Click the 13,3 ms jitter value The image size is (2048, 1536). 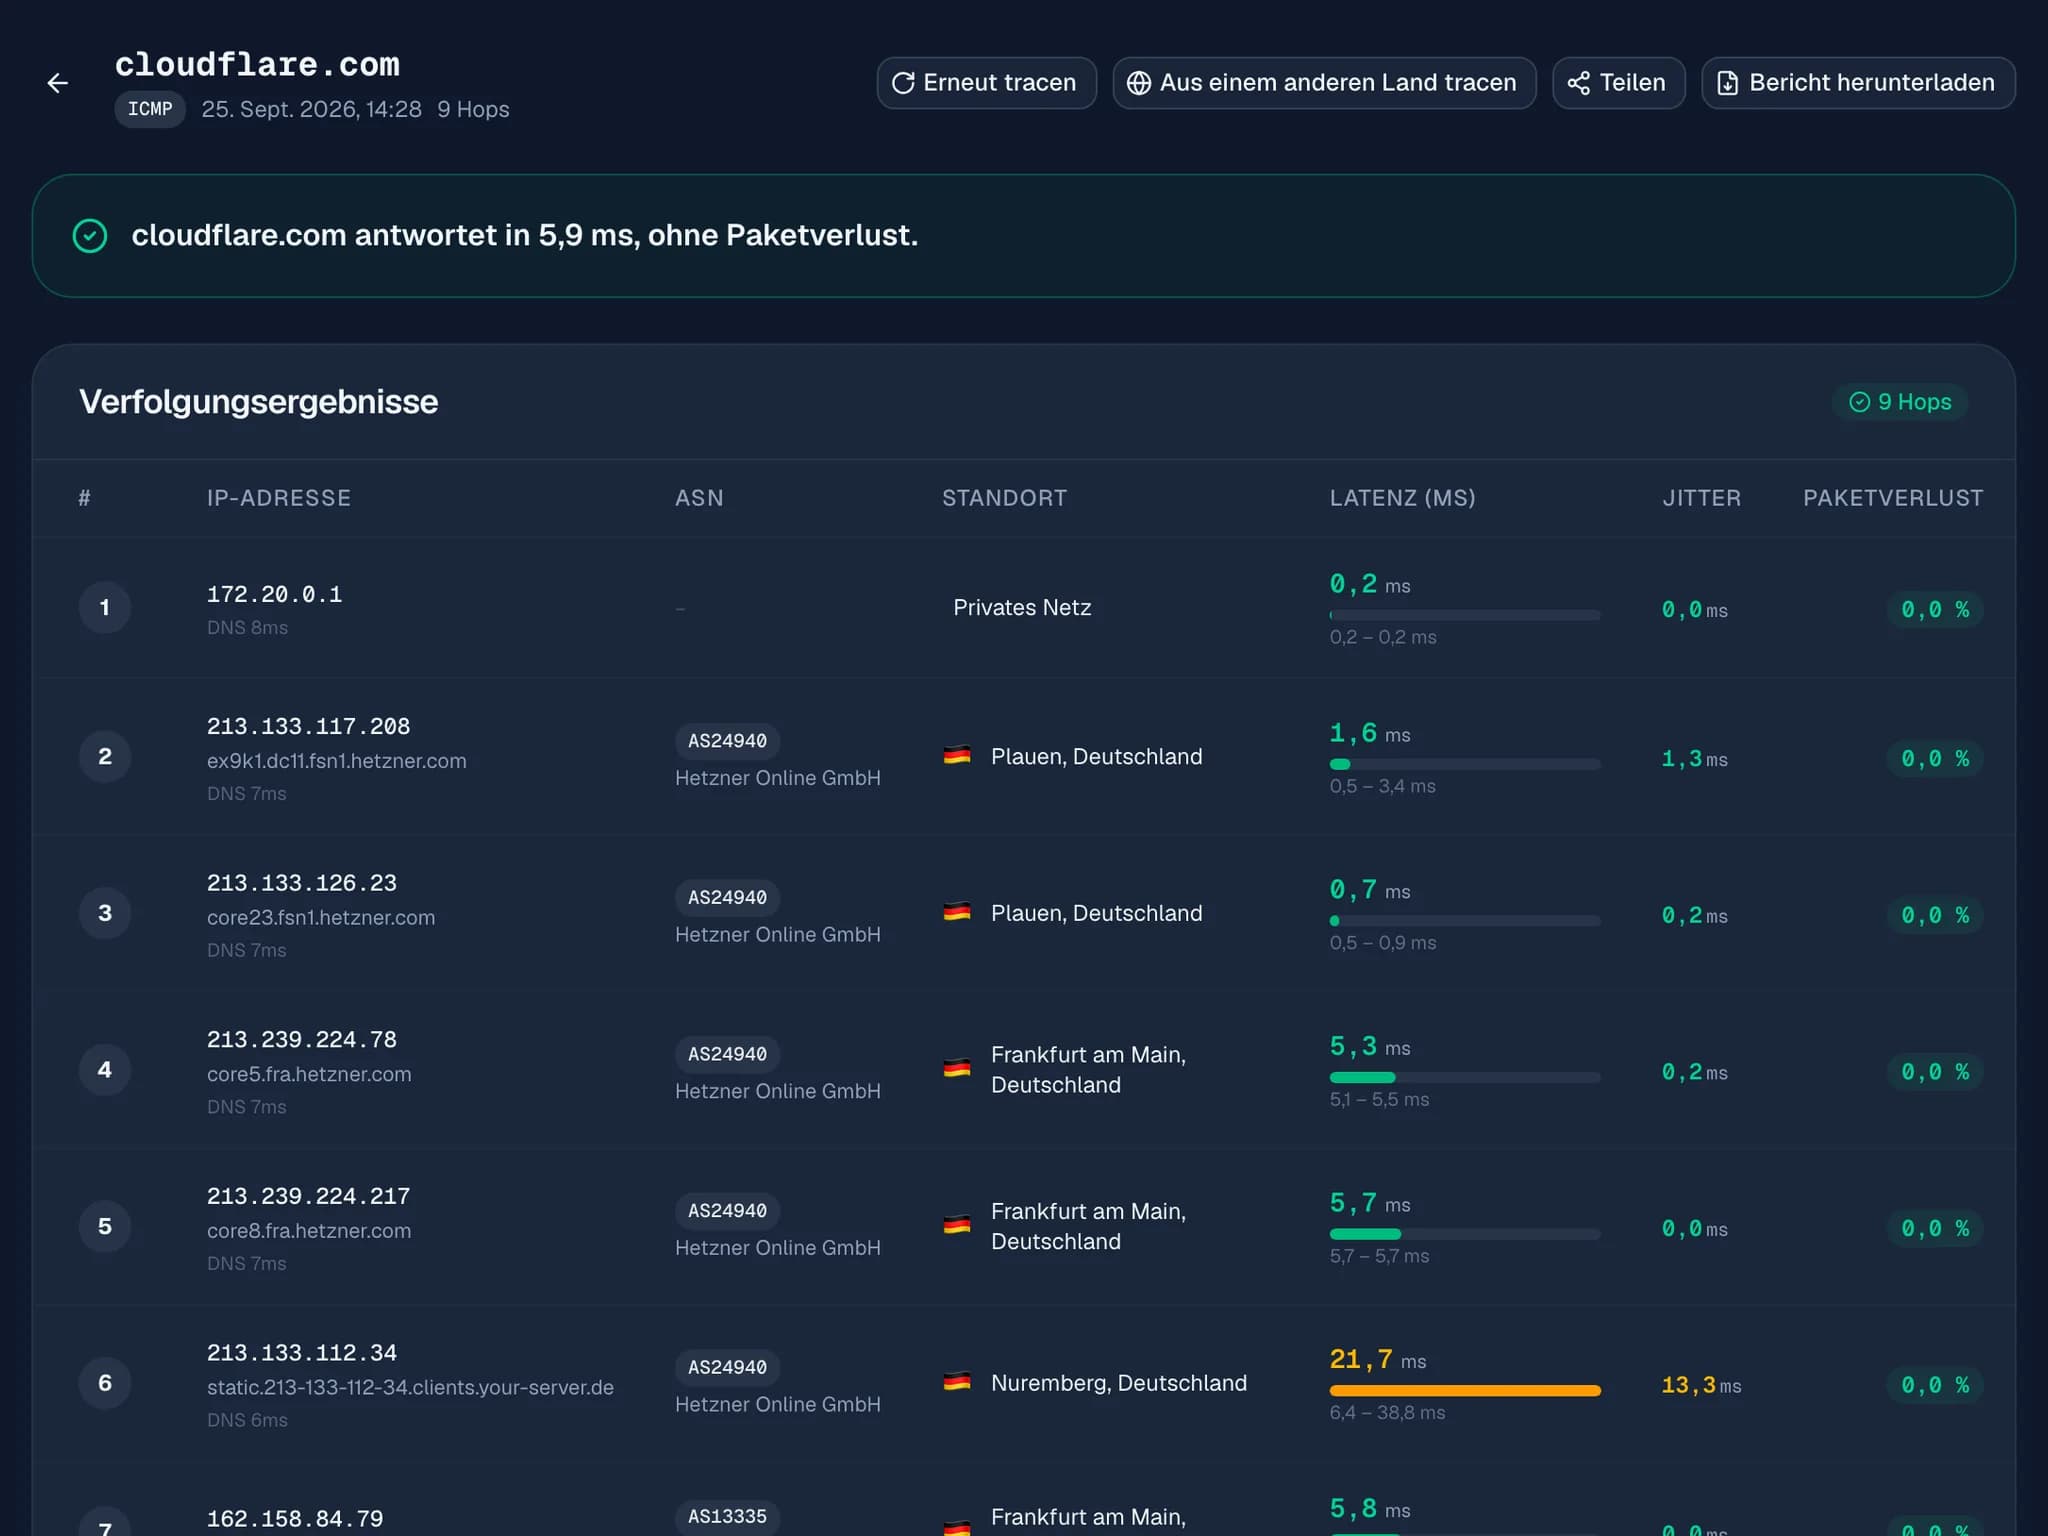(x=1701, y=1385)
